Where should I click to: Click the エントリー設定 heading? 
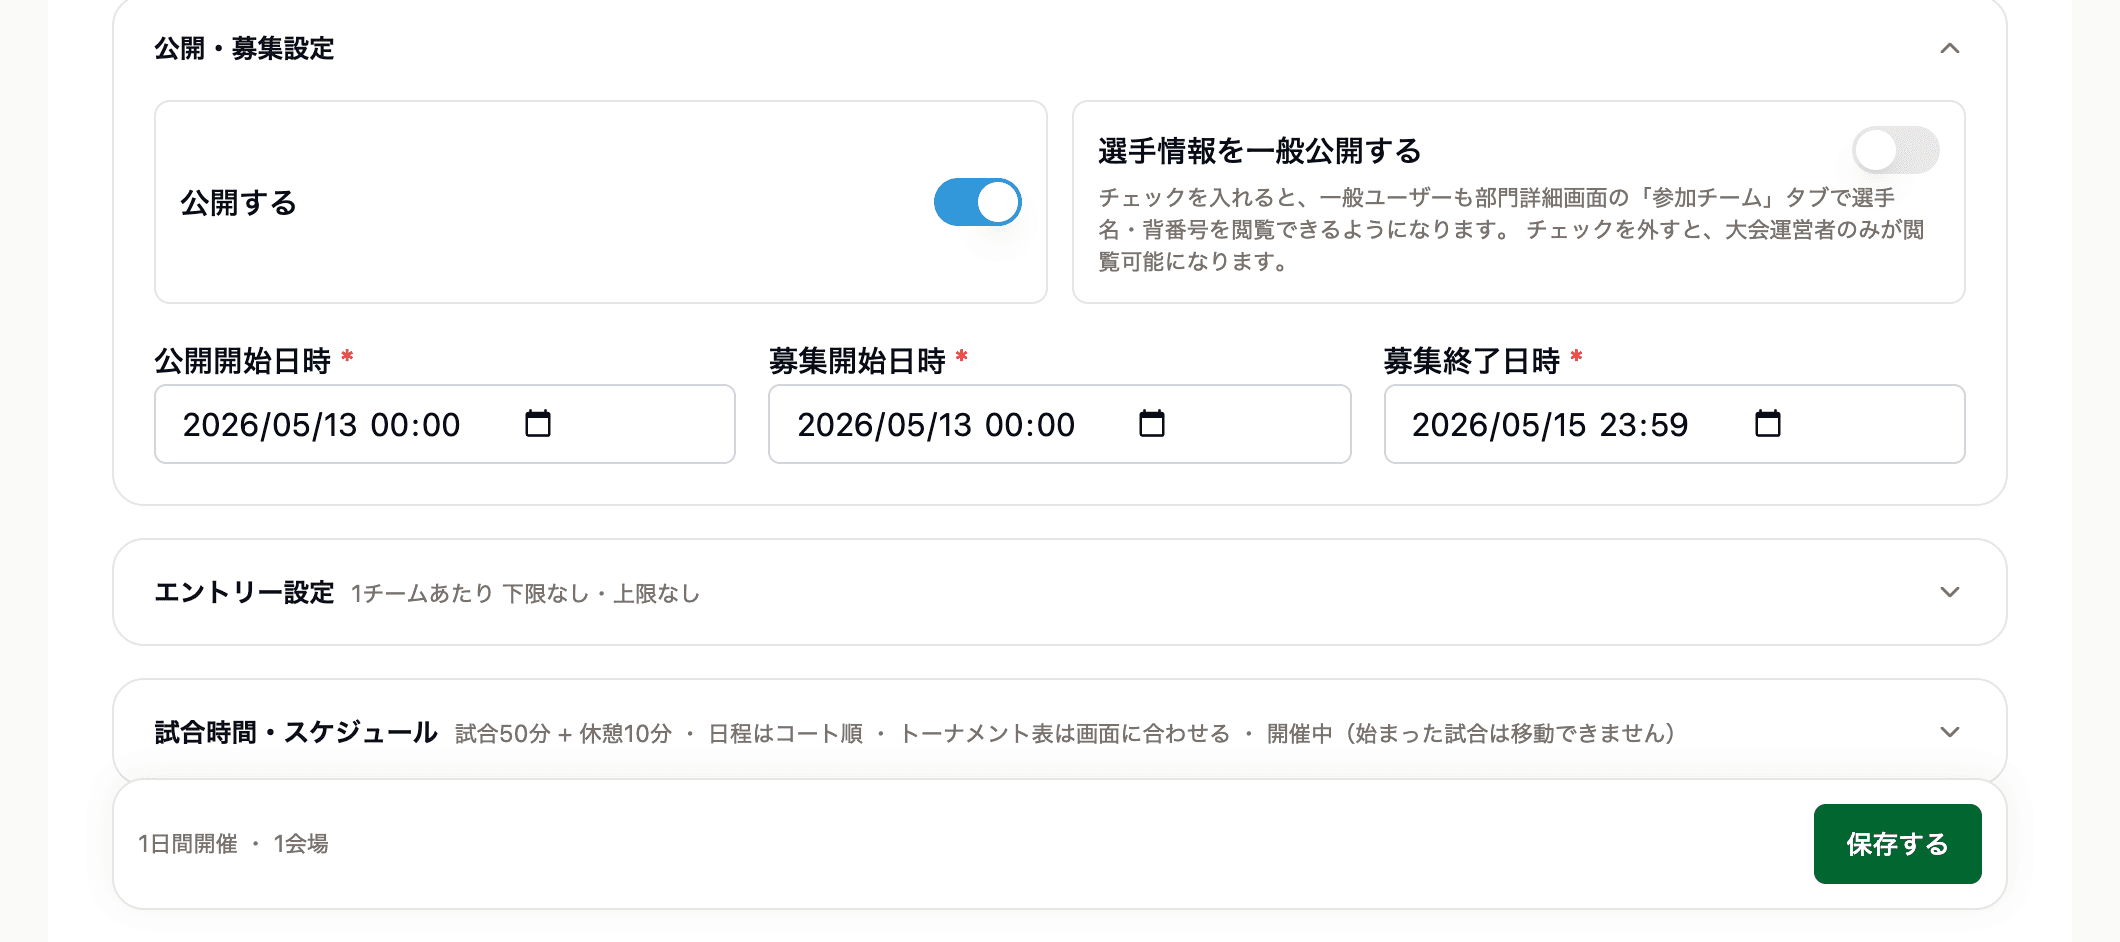point(244,592)
